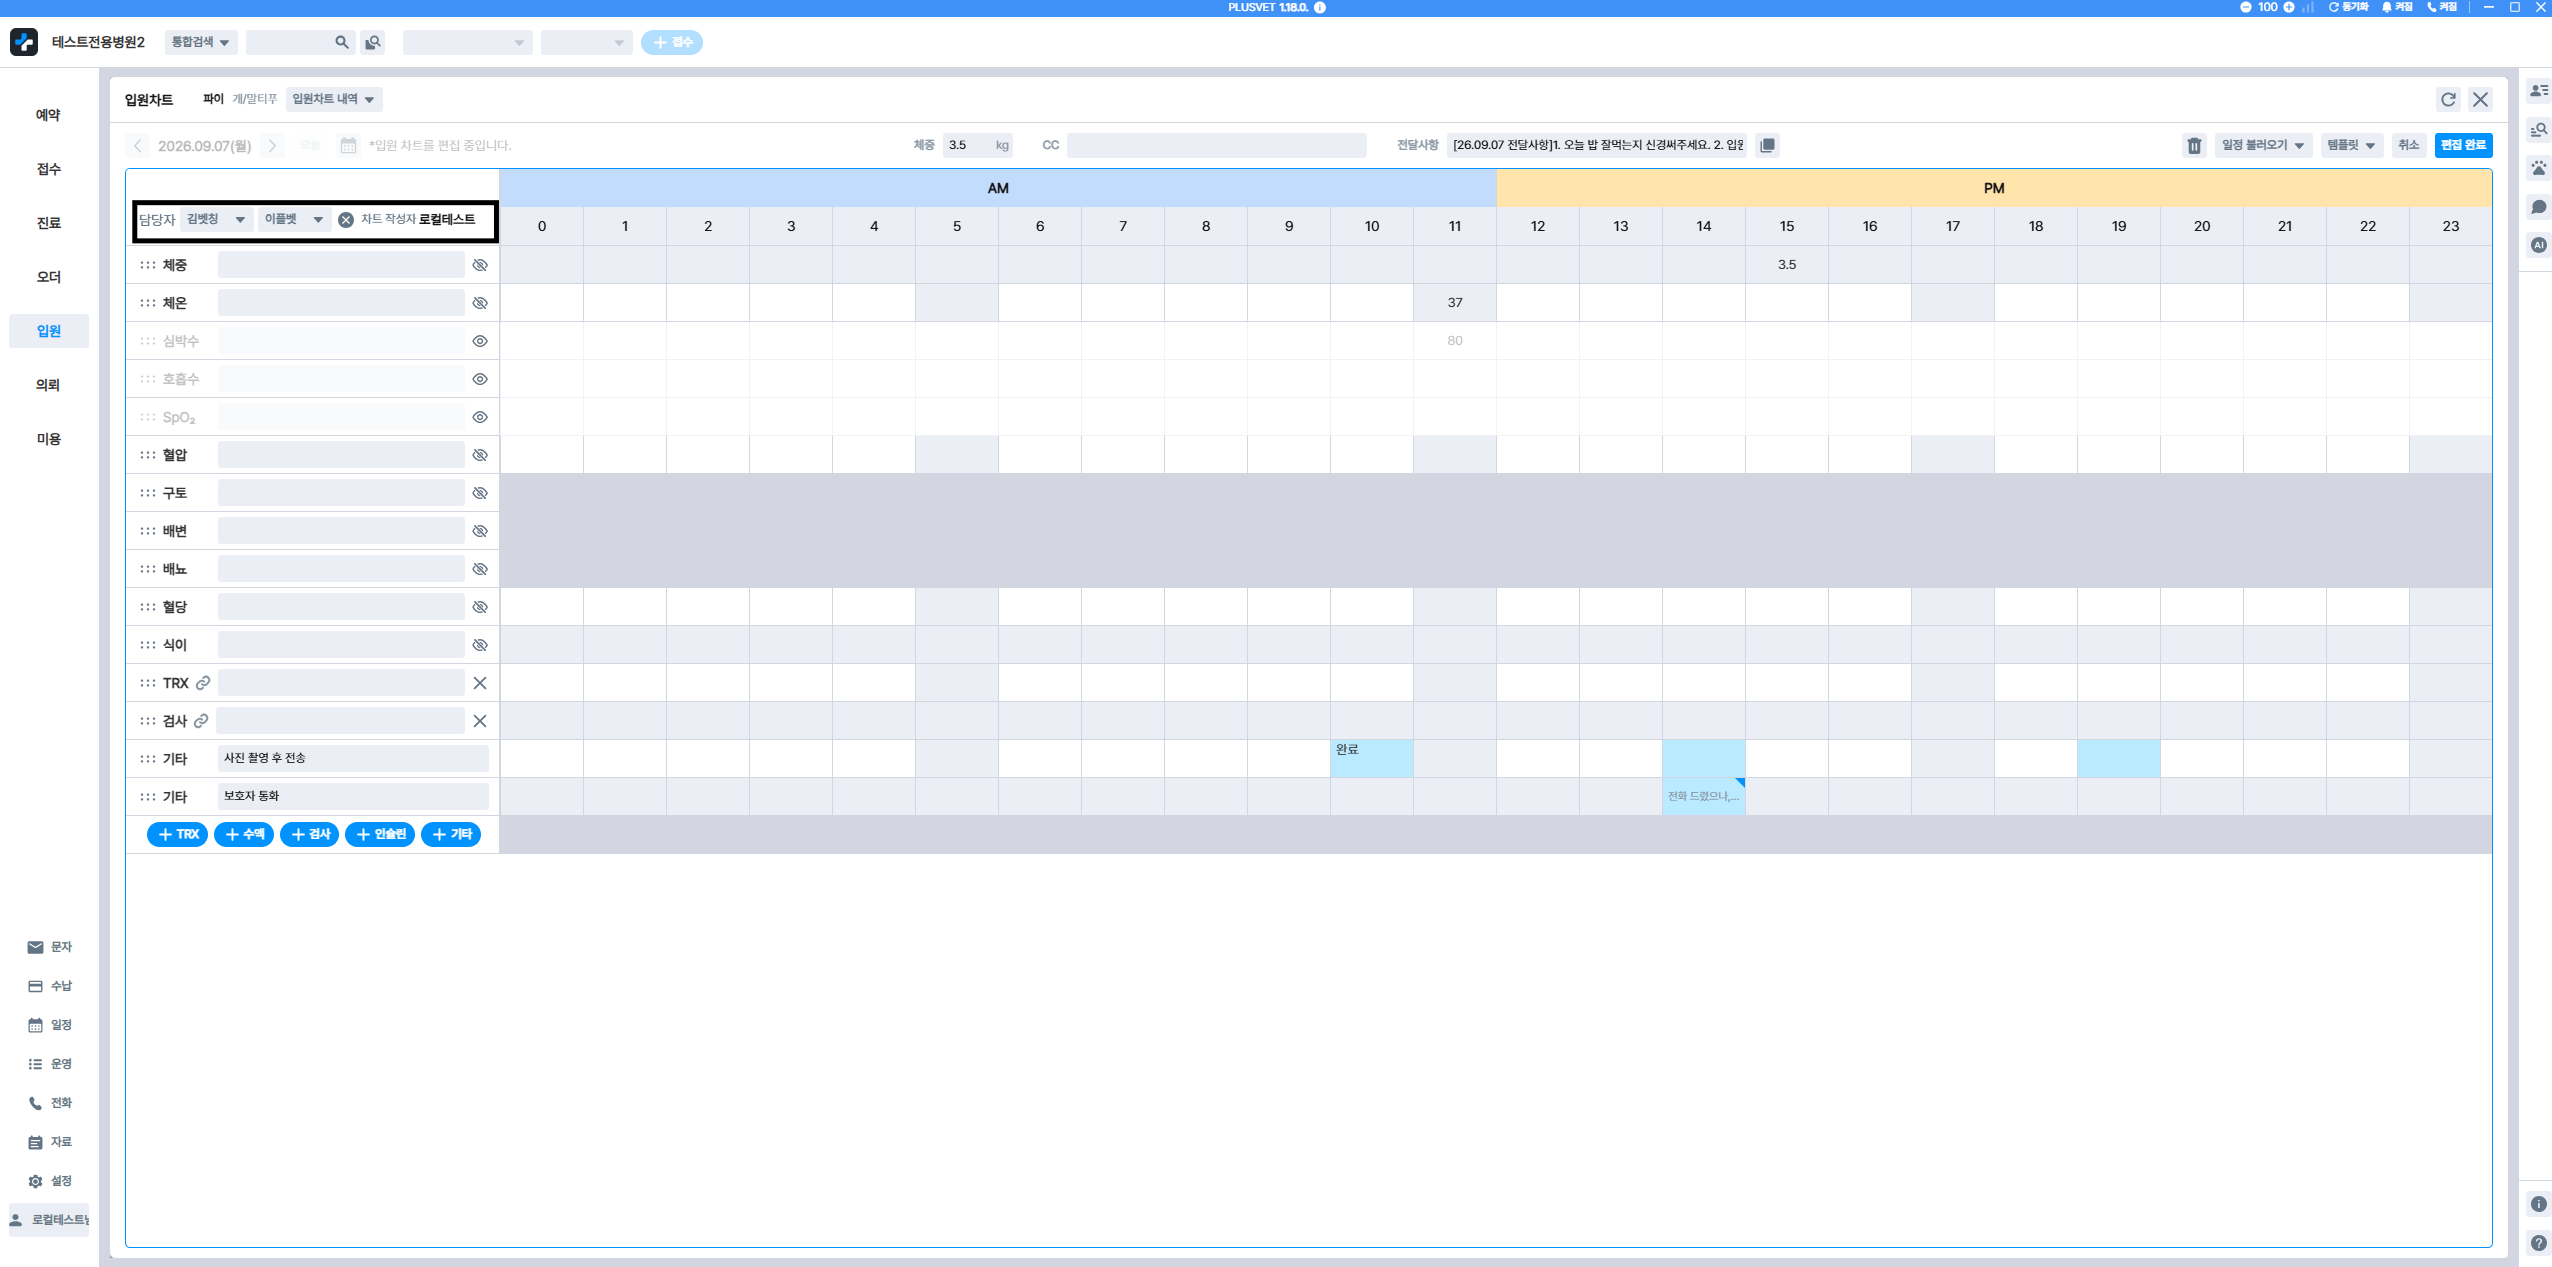Go to 미용 in the left navigation

[x=48, y=439]
